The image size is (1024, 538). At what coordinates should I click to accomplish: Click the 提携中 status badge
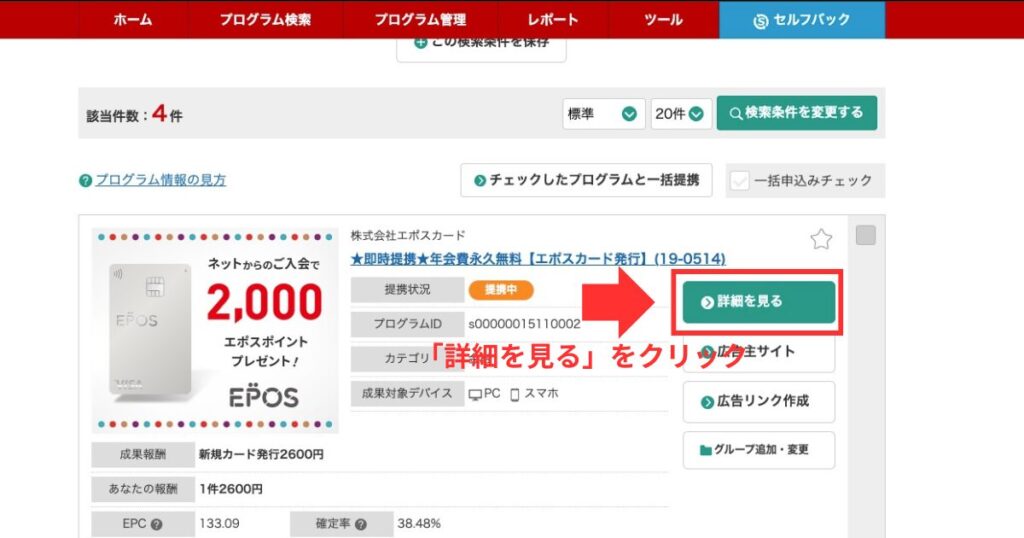pyautogui.click(x=501, y=290)
